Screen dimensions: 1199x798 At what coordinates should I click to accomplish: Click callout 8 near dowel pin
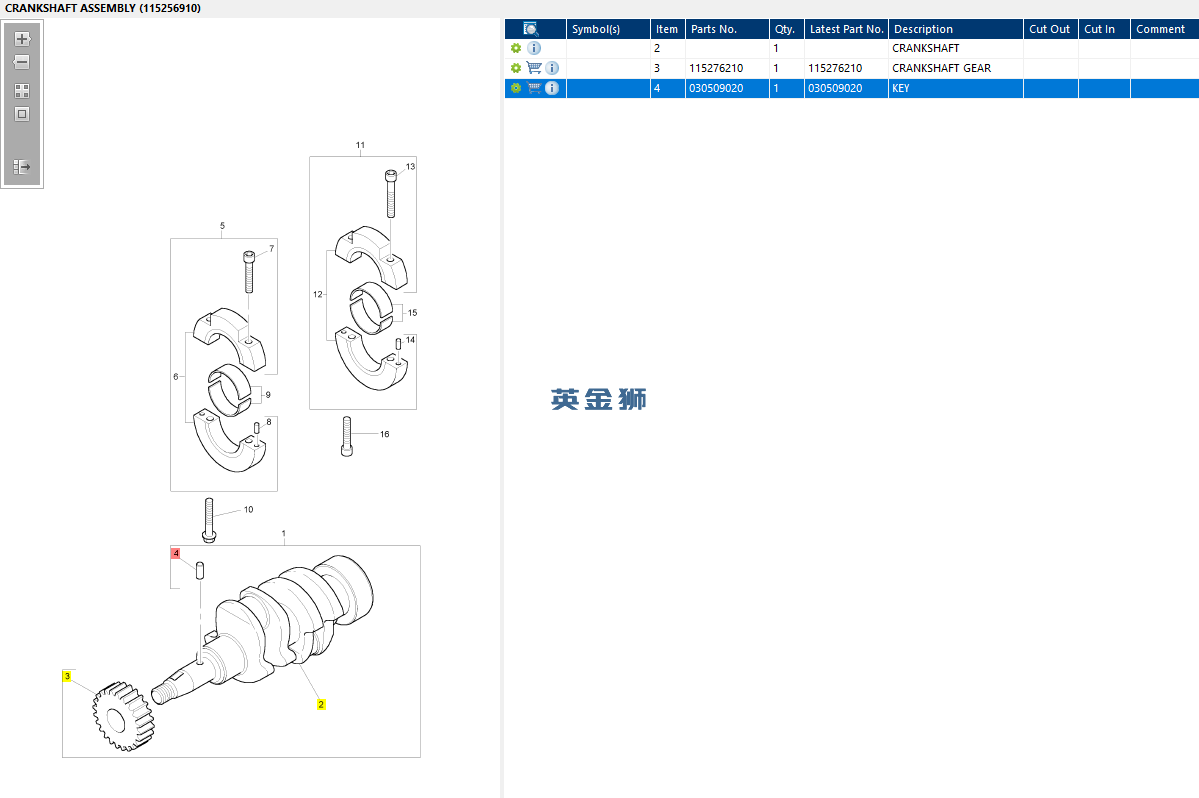[x=269, y=422]
